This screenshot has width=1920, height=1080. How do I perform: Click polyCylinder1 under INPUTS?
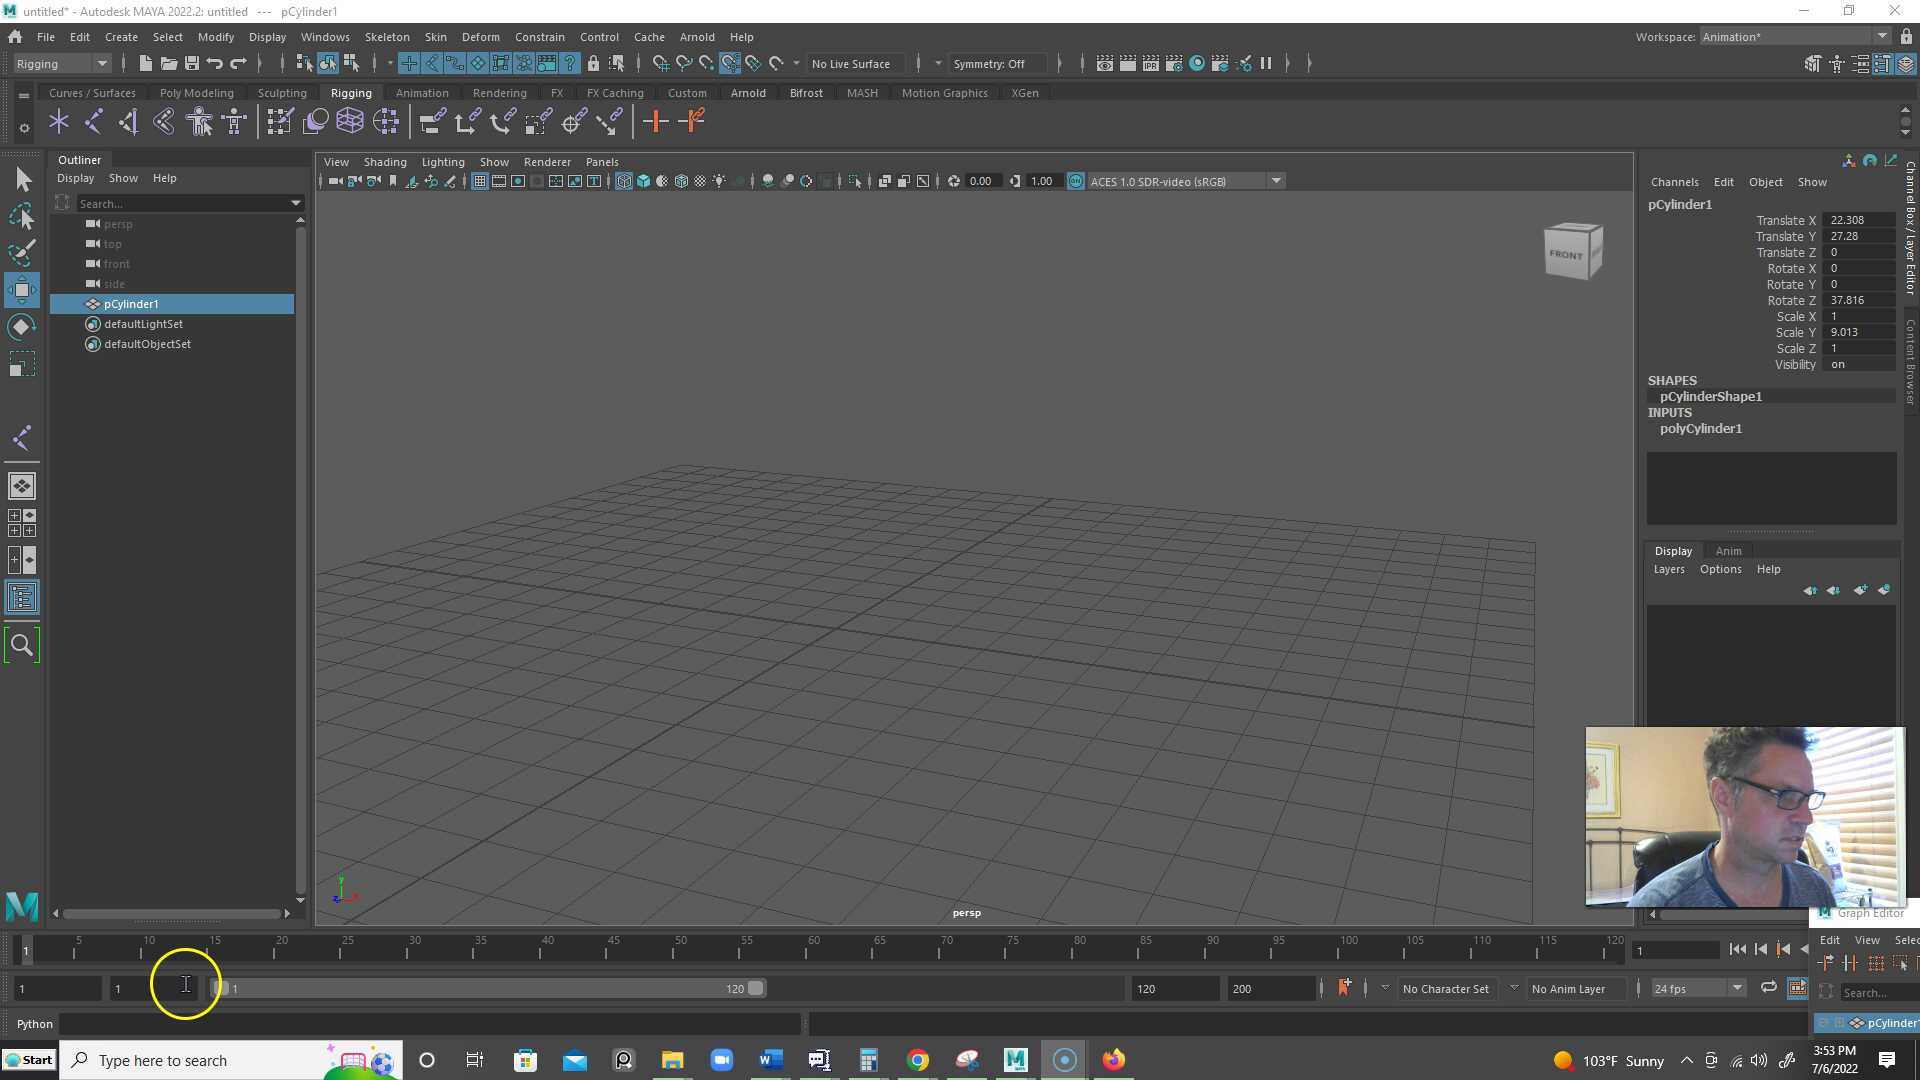1700,428
